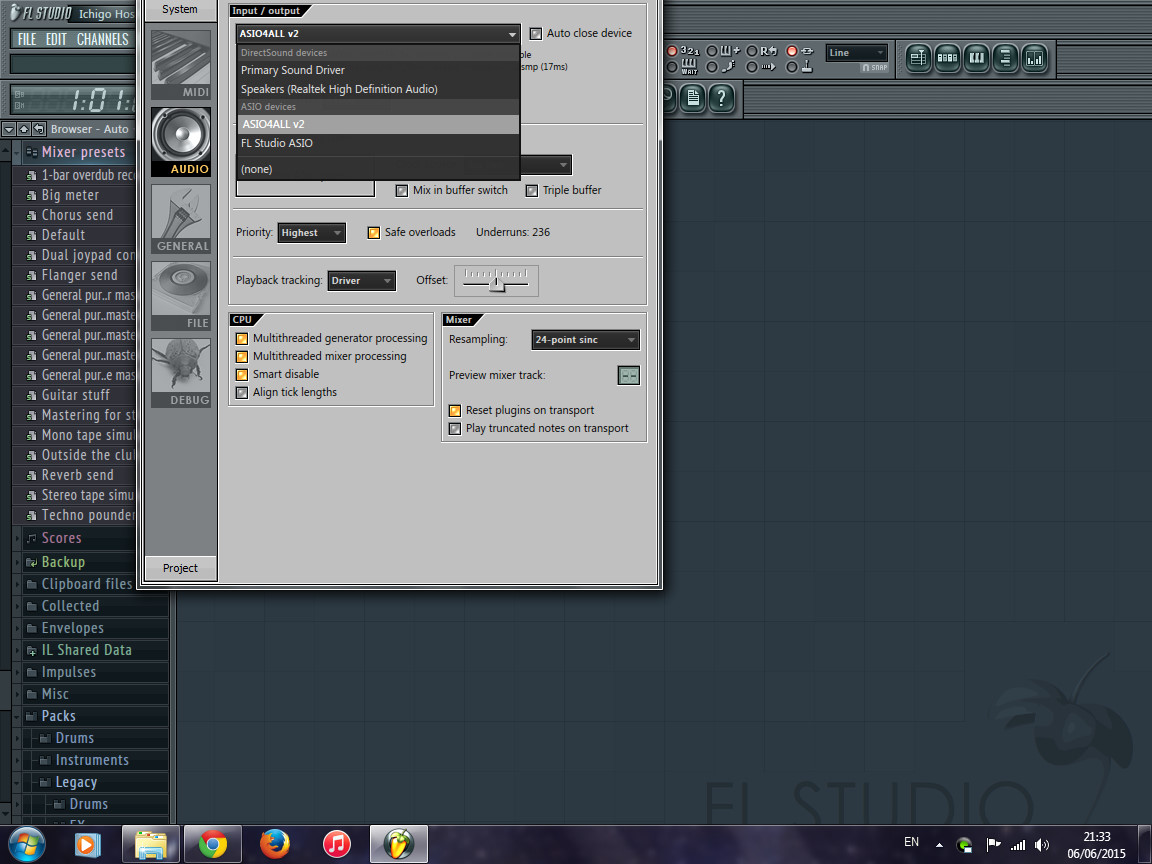Open the Line snap dropdown
Image resolution: width=1152 pixels, height=864 pixels.
click(x=857, y=53)
